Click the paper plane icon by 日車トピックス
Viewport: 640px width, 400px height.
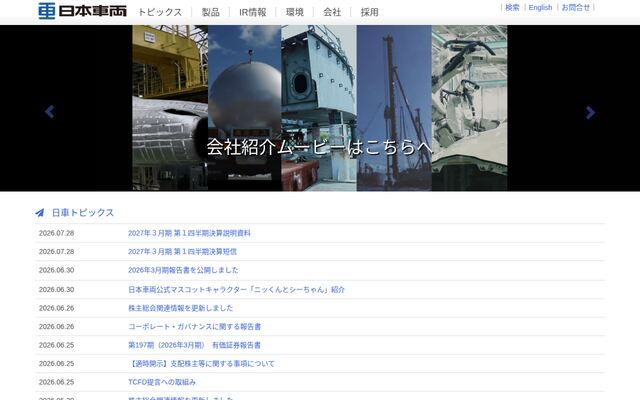coord(40,213)
